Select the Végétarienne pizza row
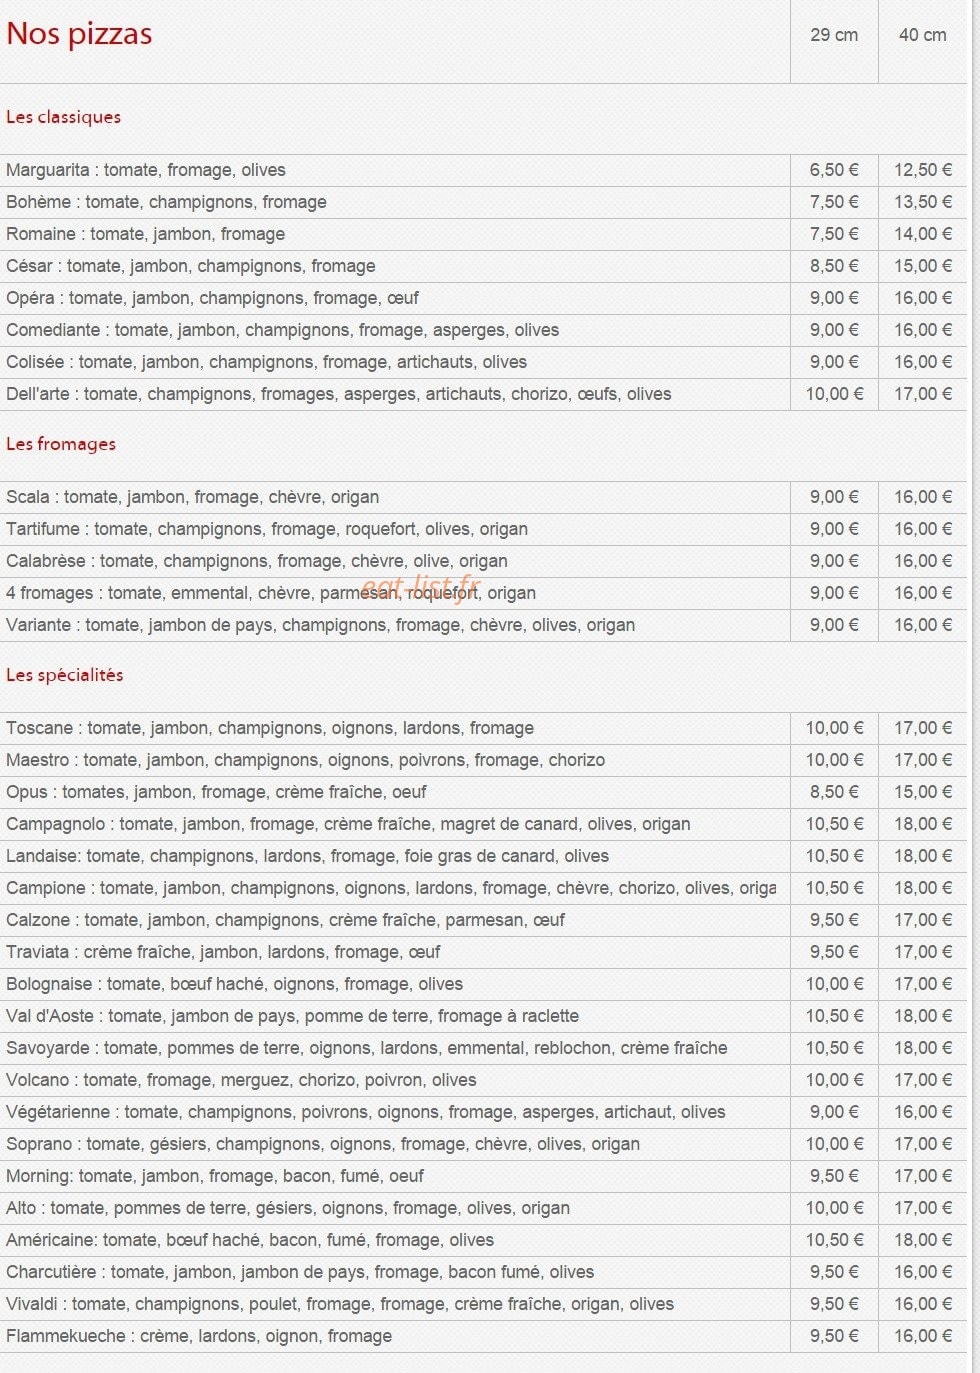 pos(483,1112)
